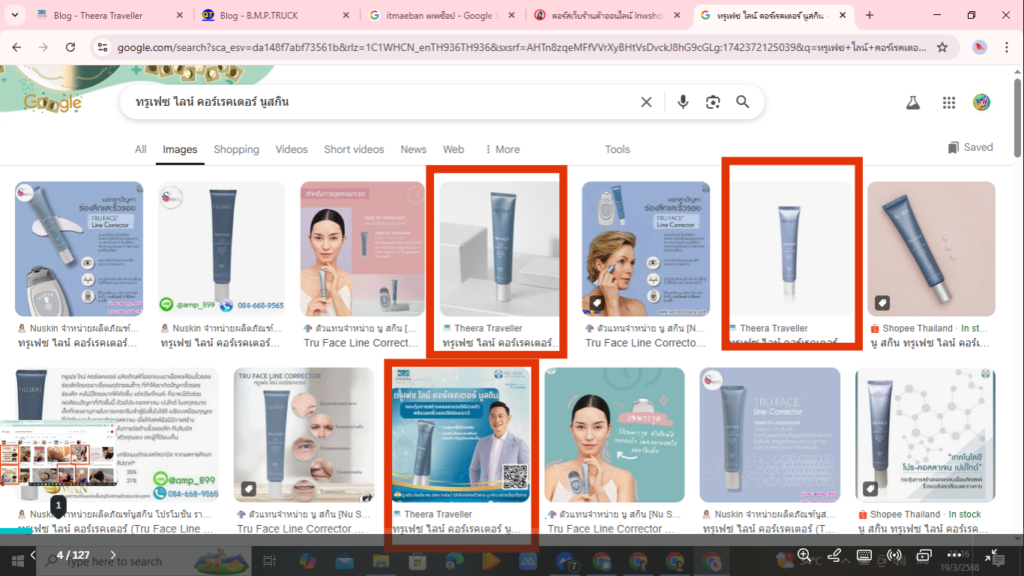This screenshot has width=1024, height=576.
Task: Open Chrome's three-dot settings menu
Action: 1006,46
